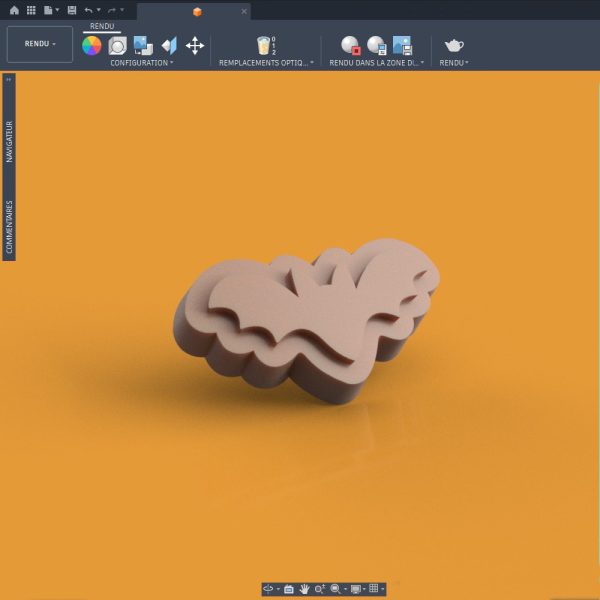Open in-canvas render settings icon
Screen dimensions: 600x600
[377, 46]
